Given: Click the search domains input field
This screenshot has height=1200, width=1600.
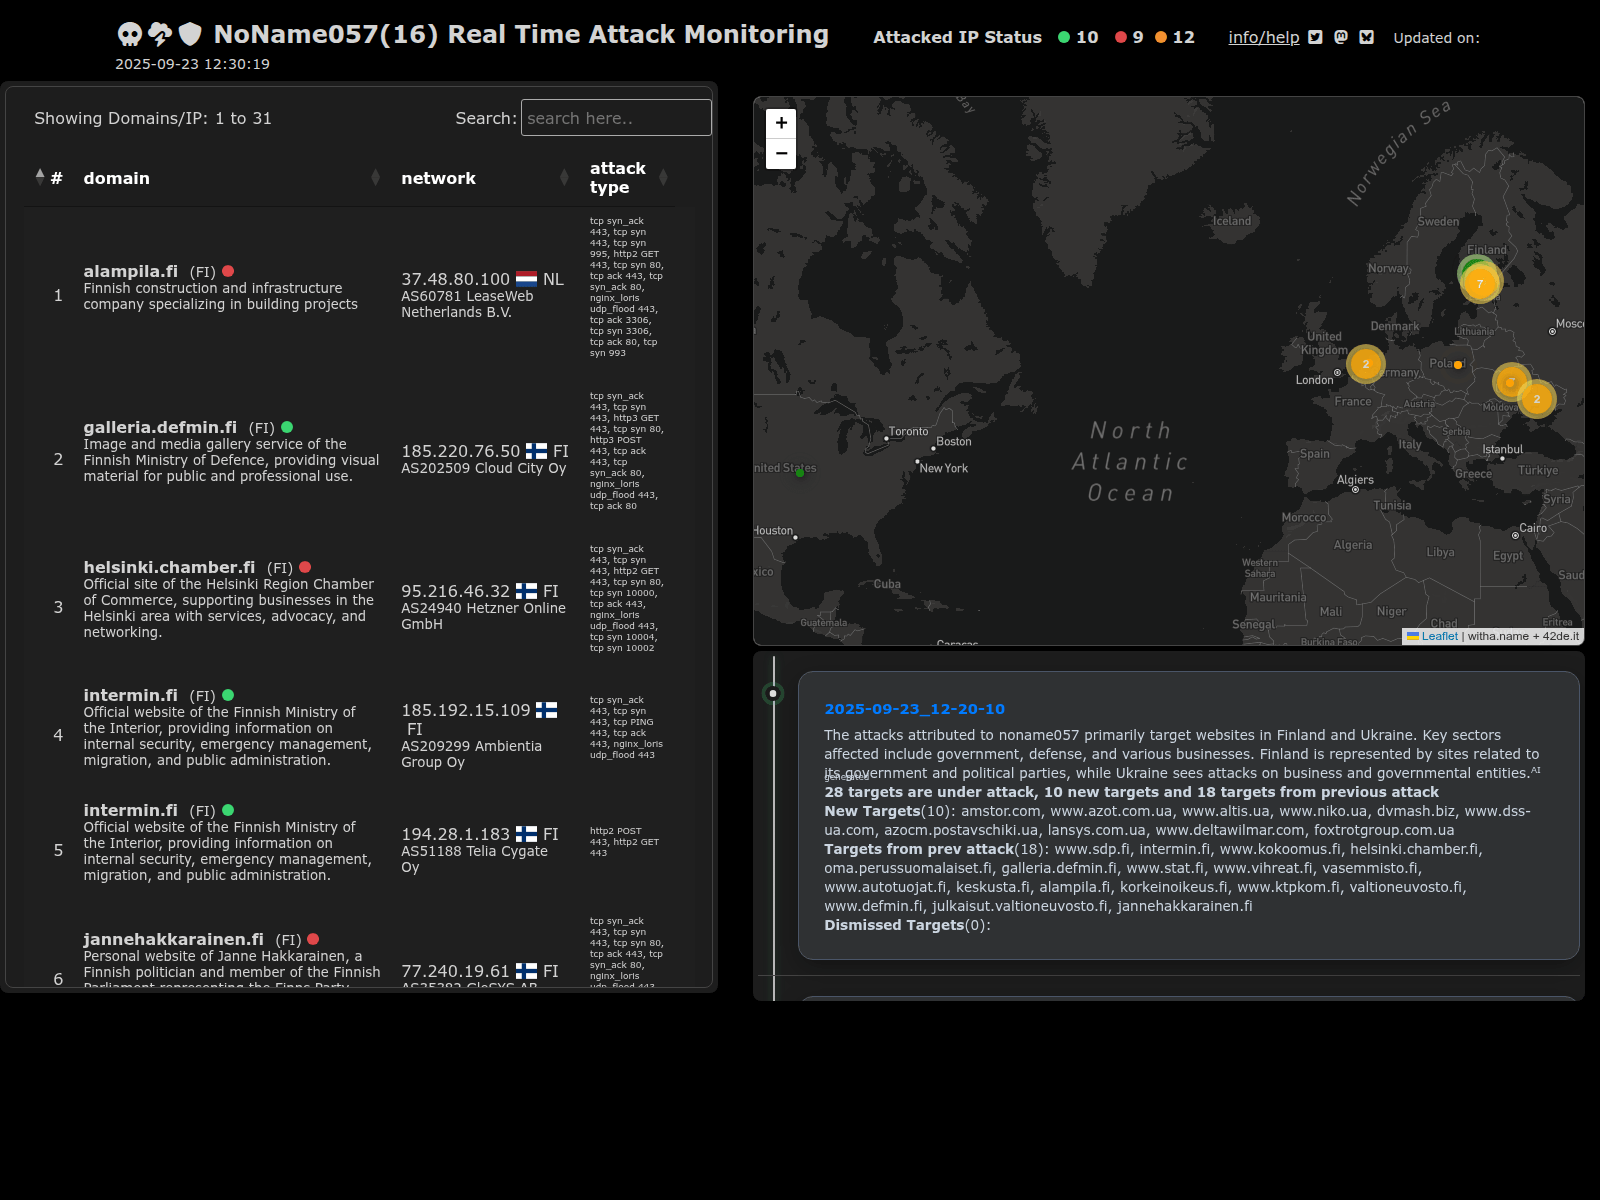Looking at the screenshot, I should (x=616, y=118).
